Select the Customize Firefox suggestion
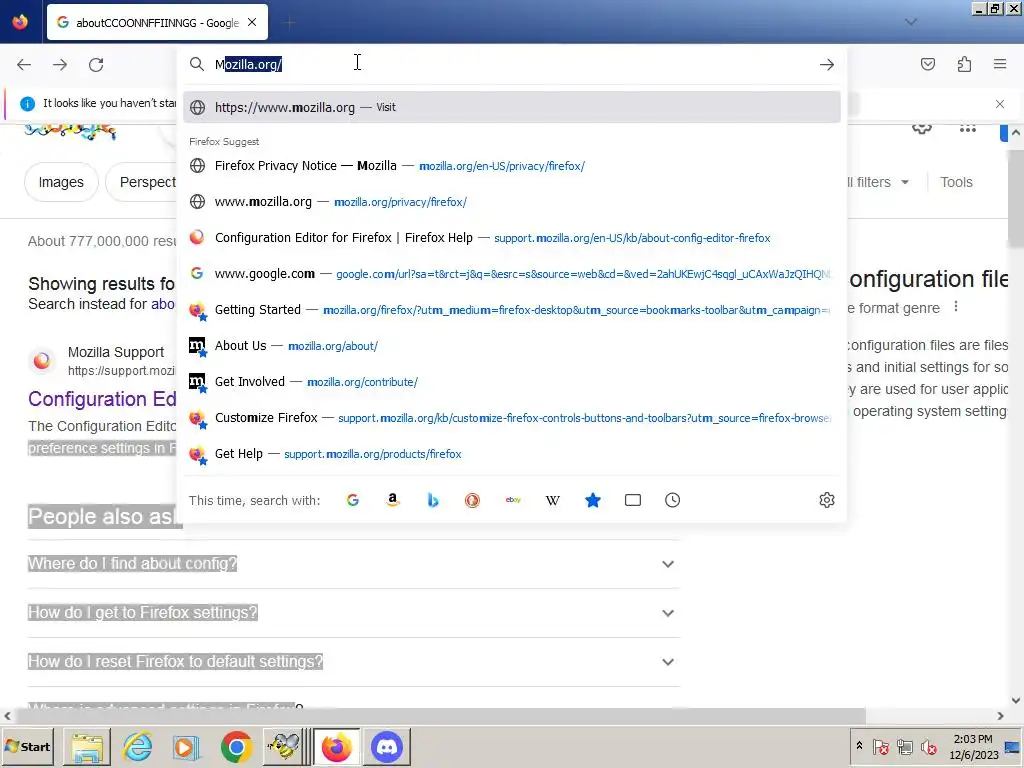This screenshot has width=1024, height=768. point(511,417)
